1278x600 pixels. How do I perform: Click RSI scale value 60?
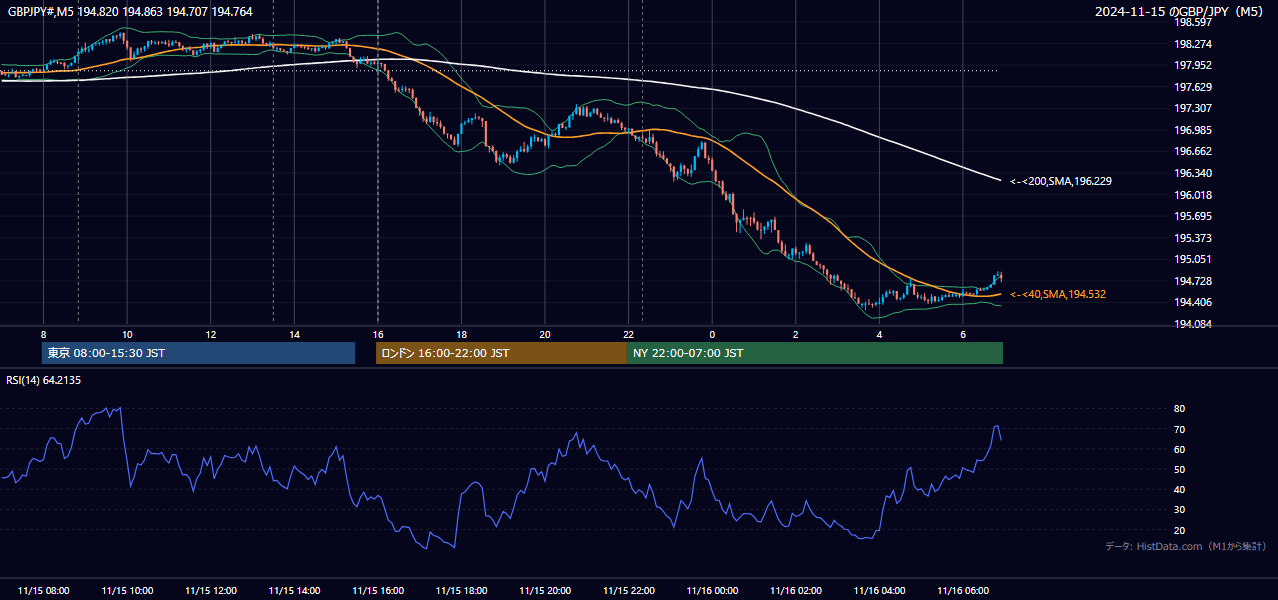point(1179,450)
